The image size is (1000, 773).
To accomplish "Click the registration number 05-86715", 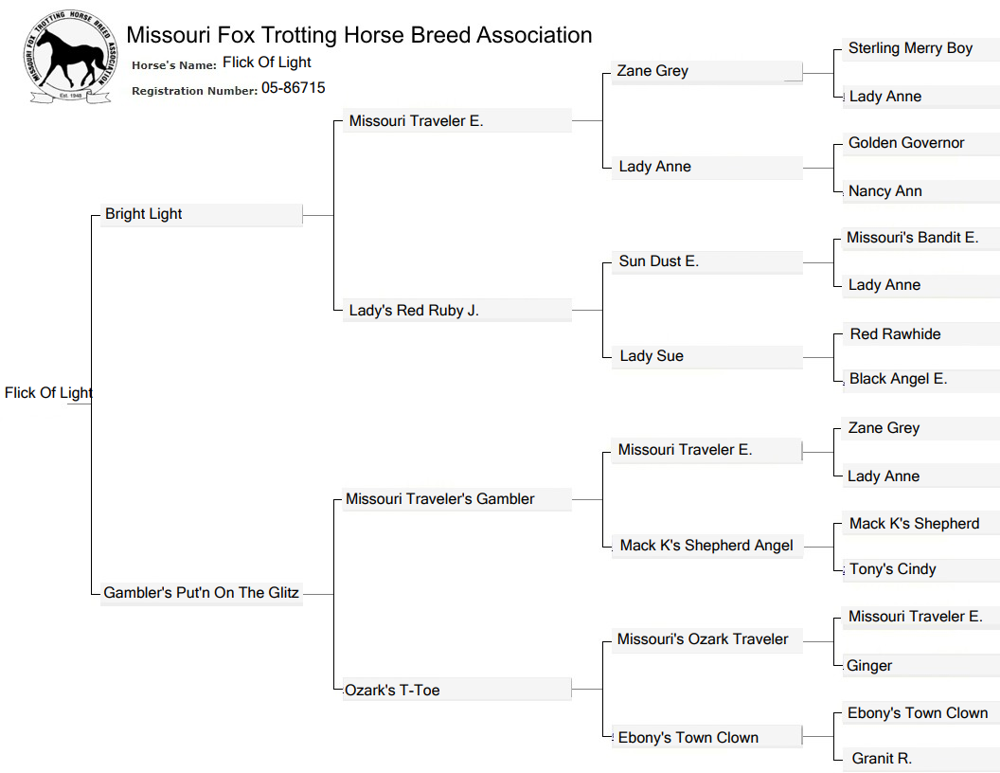I will click(x=293, y=88).
